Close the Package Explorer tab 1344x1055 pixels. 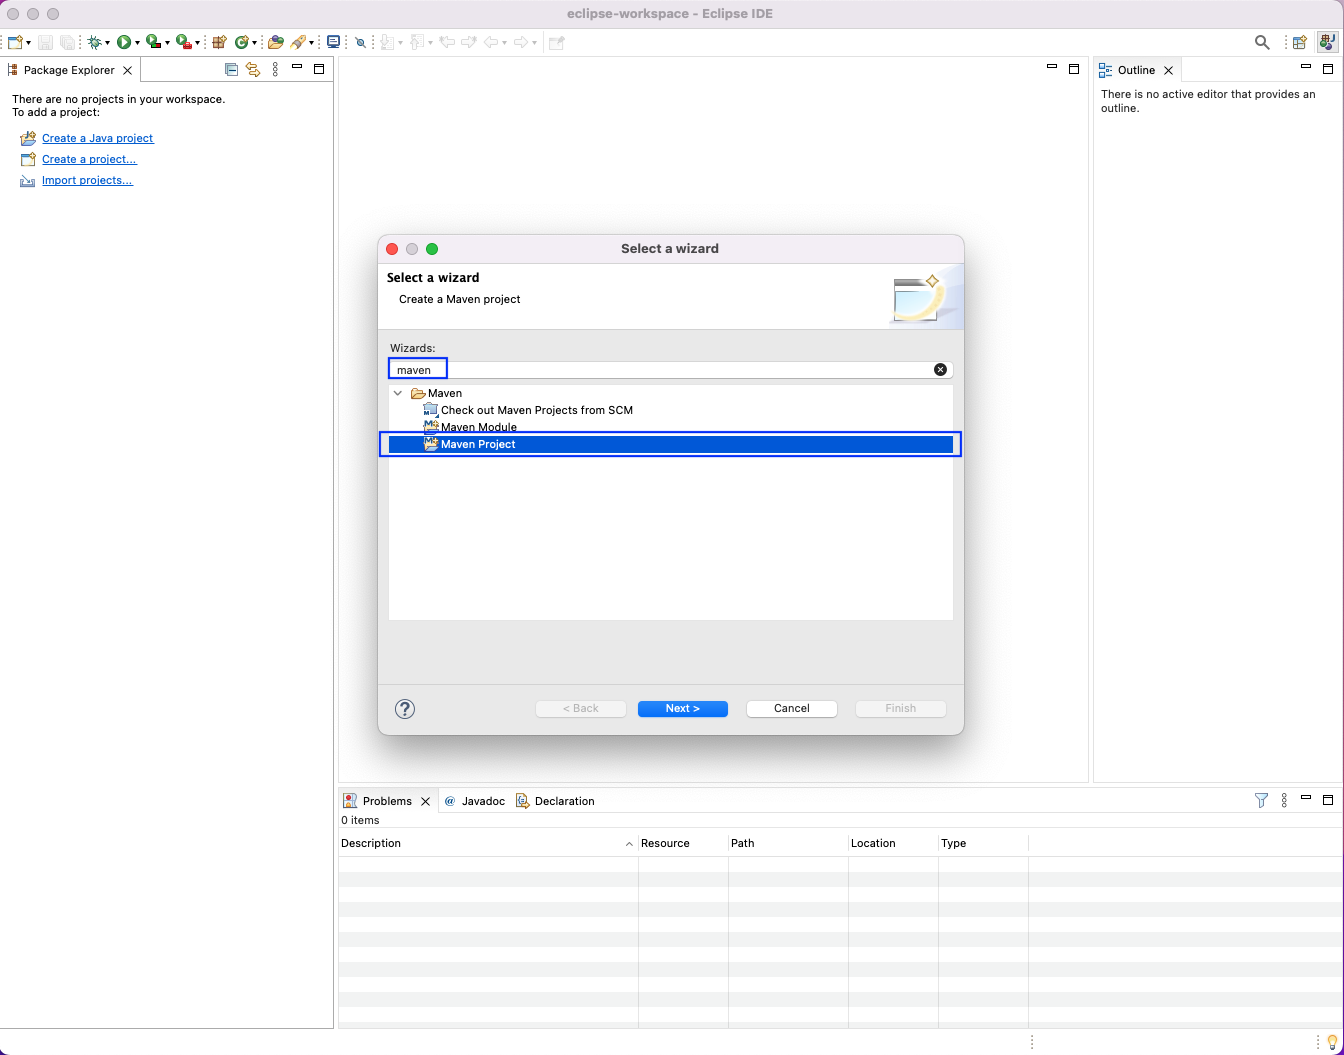[127, 70]
